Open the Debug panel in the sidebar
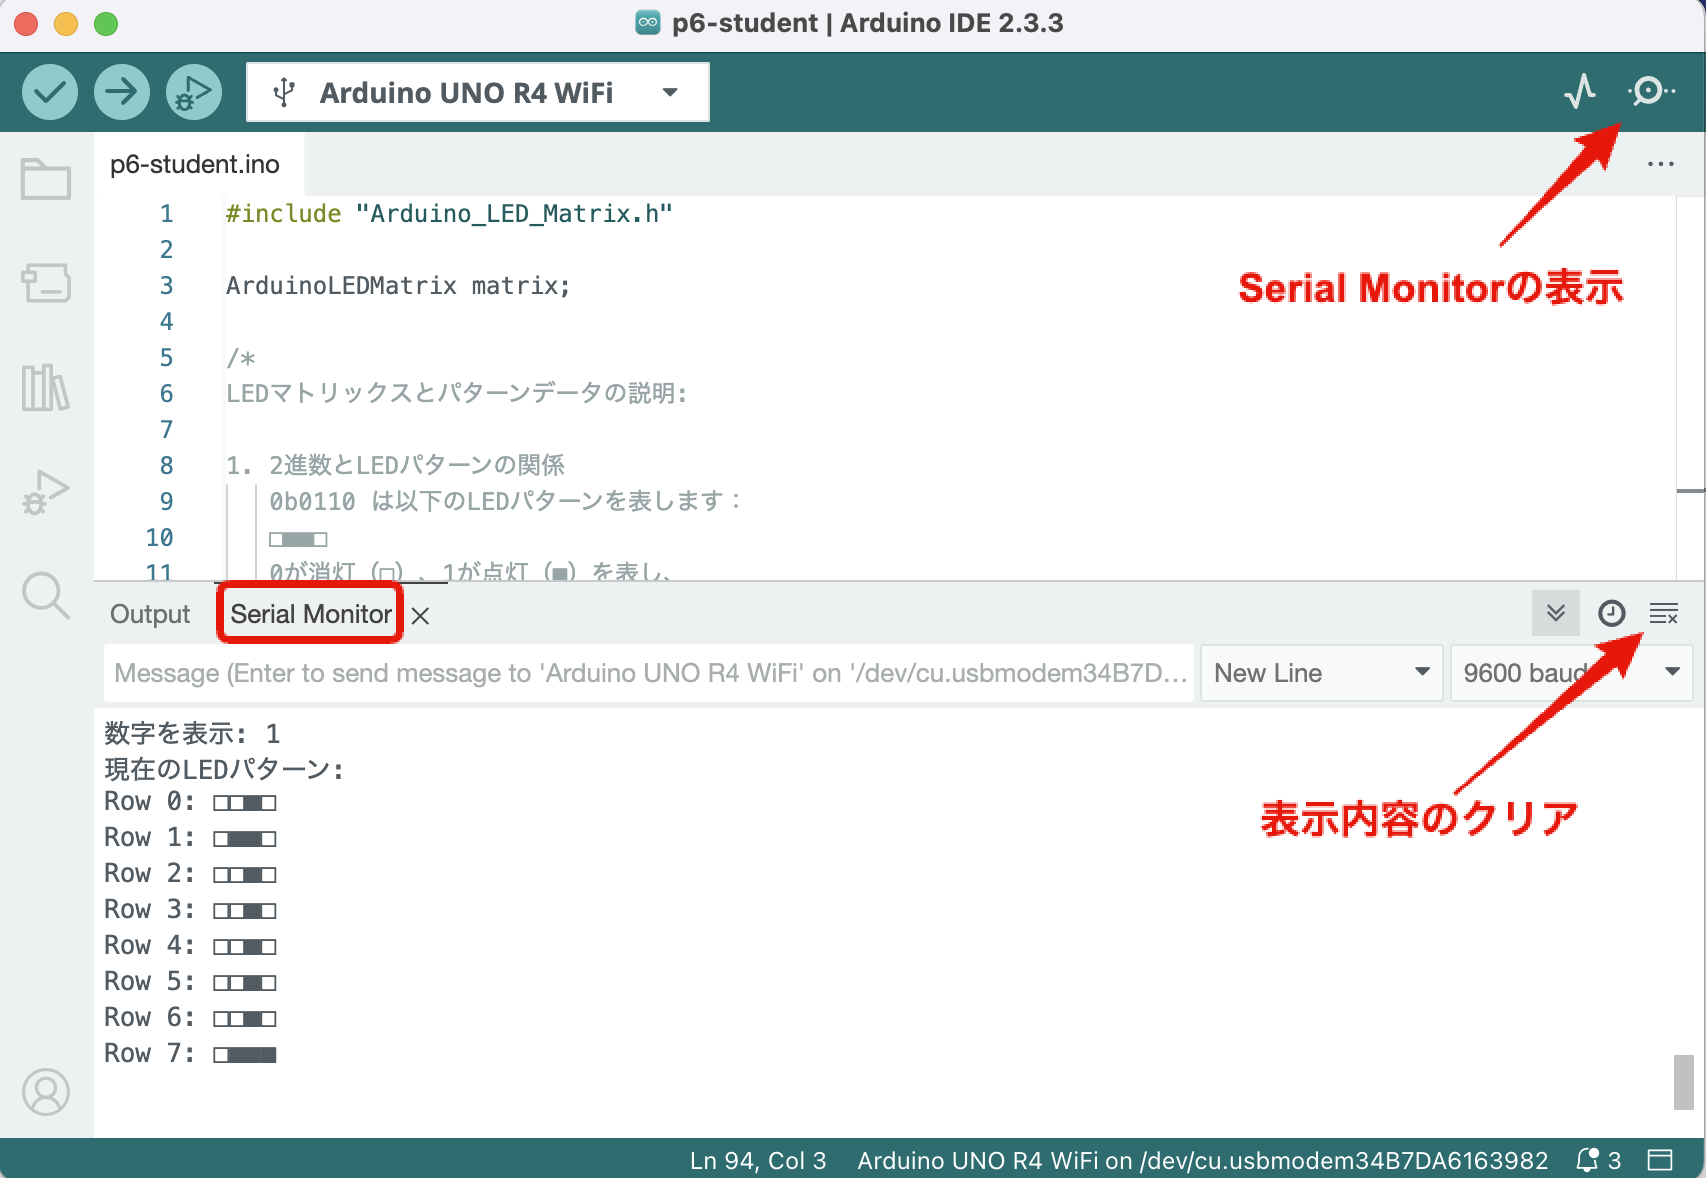Image resolution: width=1706 pixels, height=1178 pixels. point(46,491)
